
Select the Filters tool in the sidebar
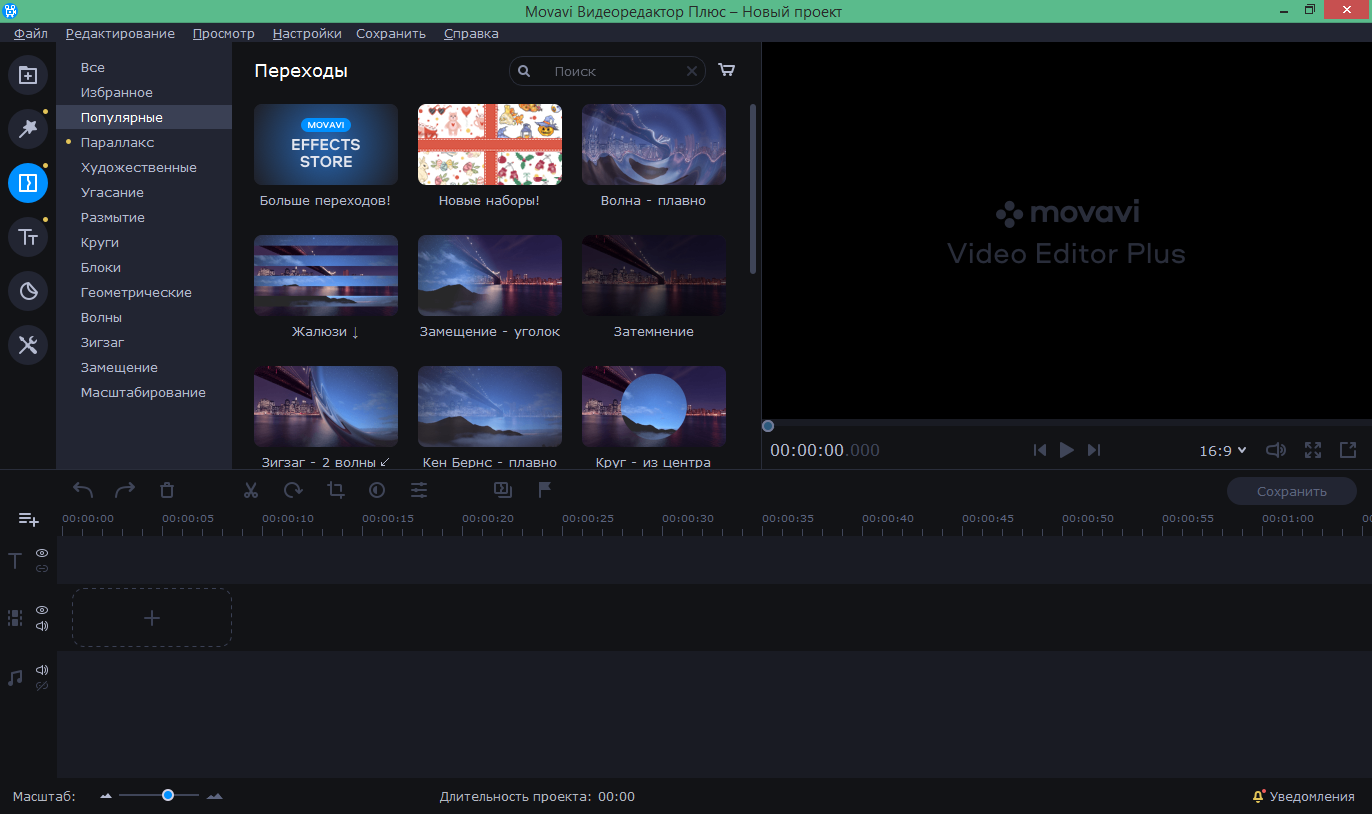click(28, 128)
